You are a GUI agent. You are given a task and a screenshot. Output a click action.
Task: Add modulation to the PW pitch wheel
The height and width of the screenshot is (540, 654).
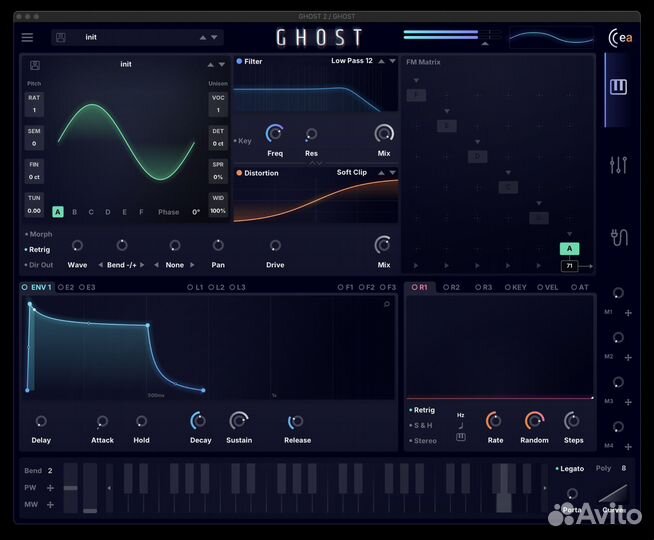(50, 487)
